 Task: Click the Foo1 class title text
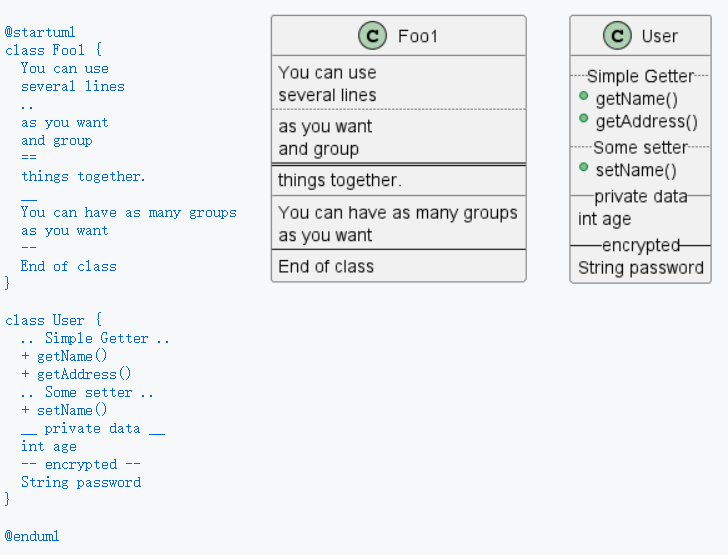[x=418, y=36]
